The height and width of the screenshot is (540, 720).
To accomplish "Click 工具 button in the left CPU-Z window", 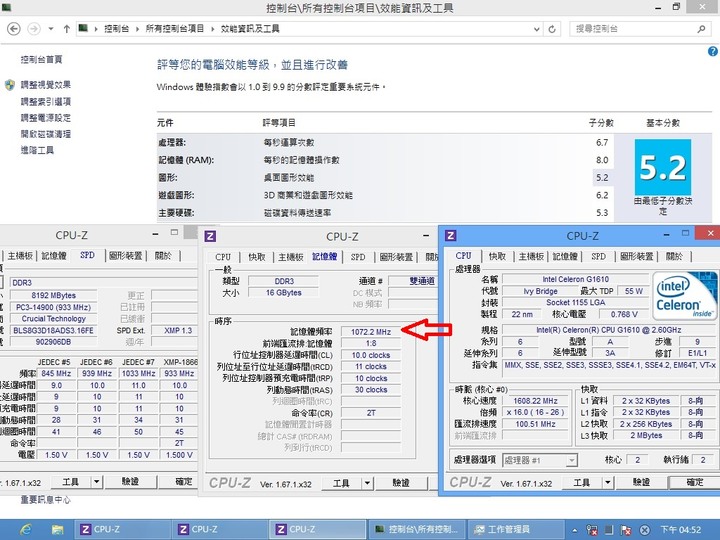I will 70,482.
